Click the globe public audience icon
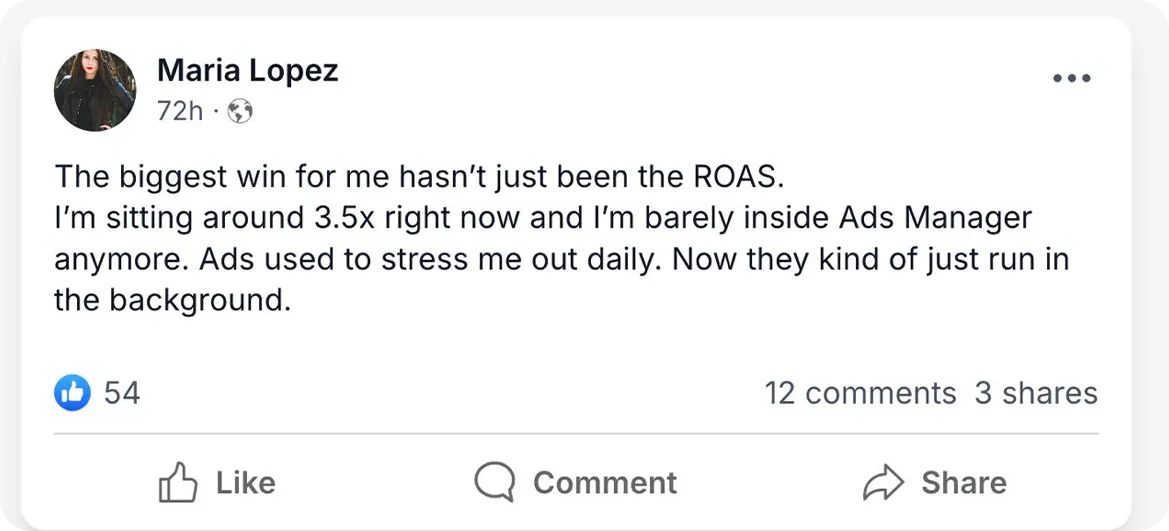Viewport: 1169px width, 531px height. [x=240, y=112]
